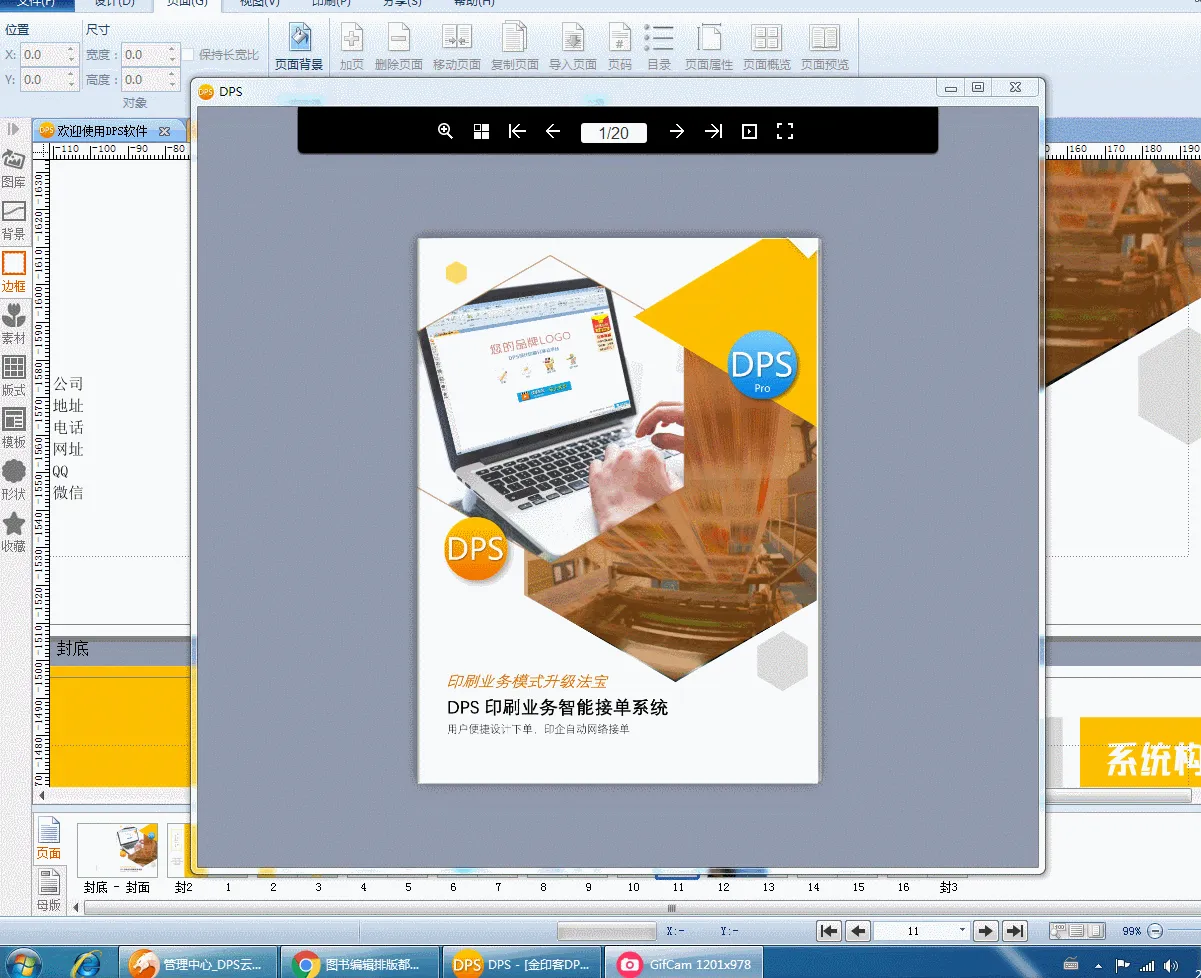Open Chrome 图书编辑排版 taskbar window
Image resolution: width=1201 pixels, height=978 pixels.
[360, 964]
